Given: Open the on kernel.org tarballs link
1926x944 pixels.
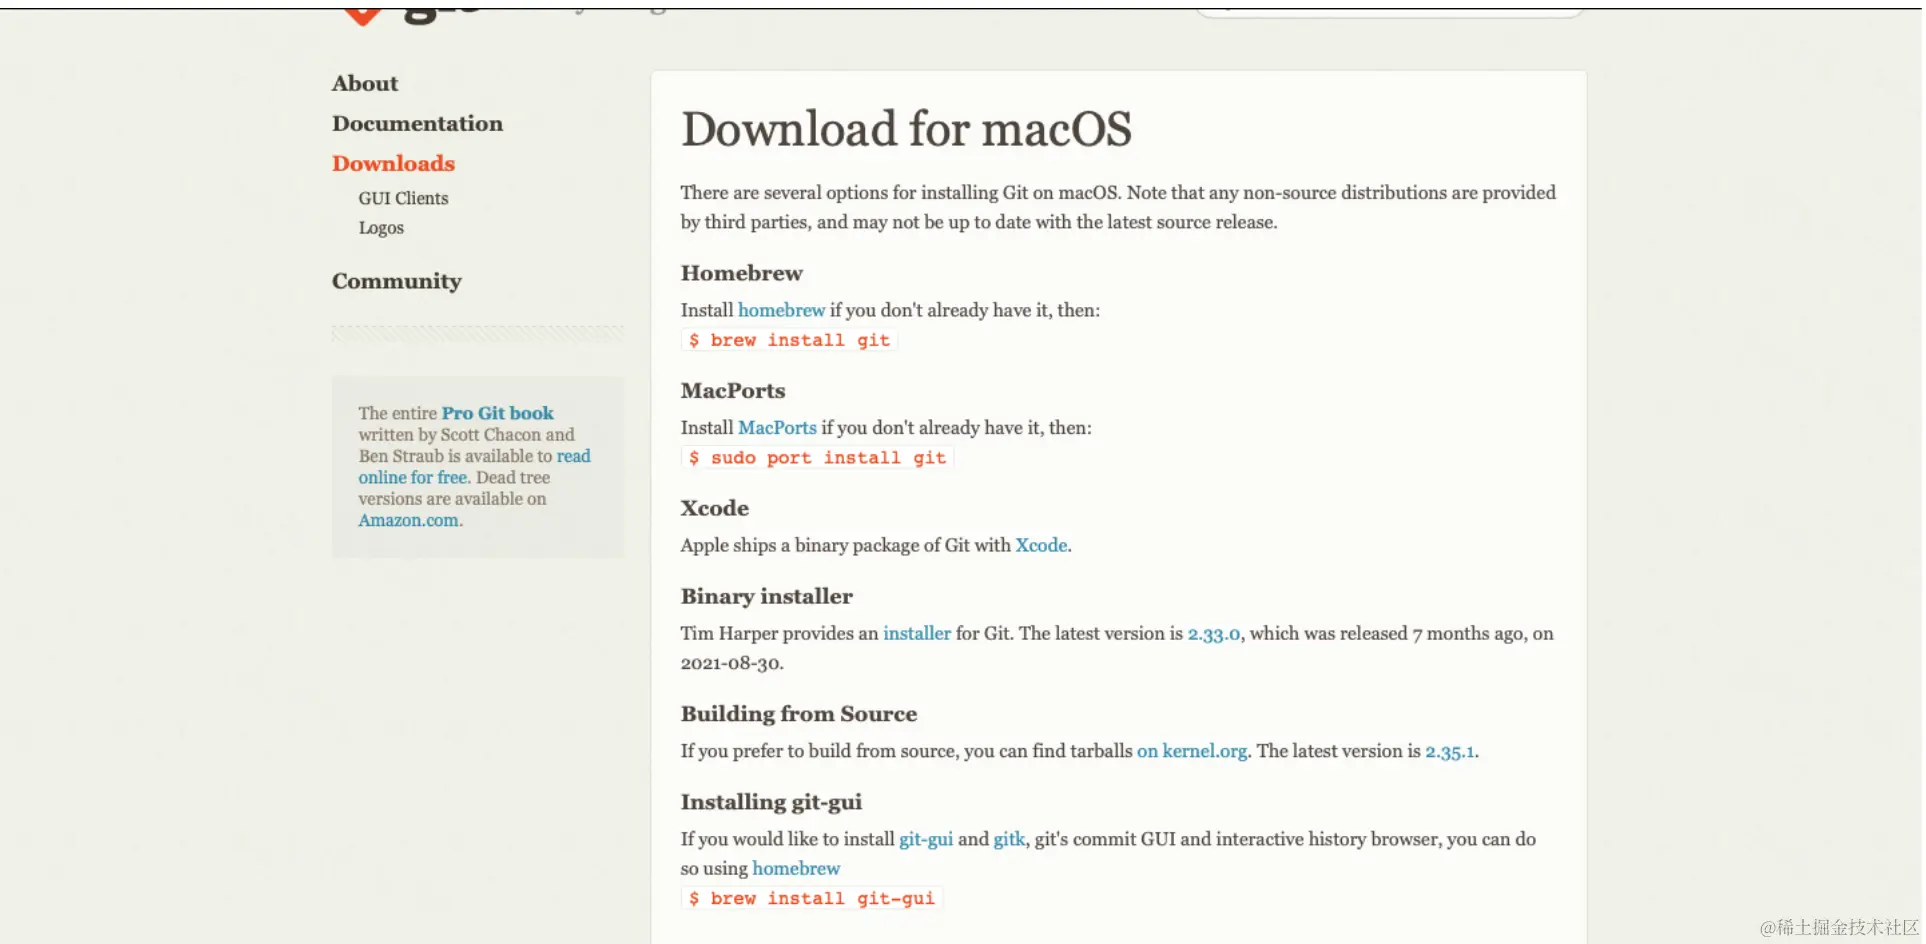Looking at the screenshot, I should coord(1192,751).
